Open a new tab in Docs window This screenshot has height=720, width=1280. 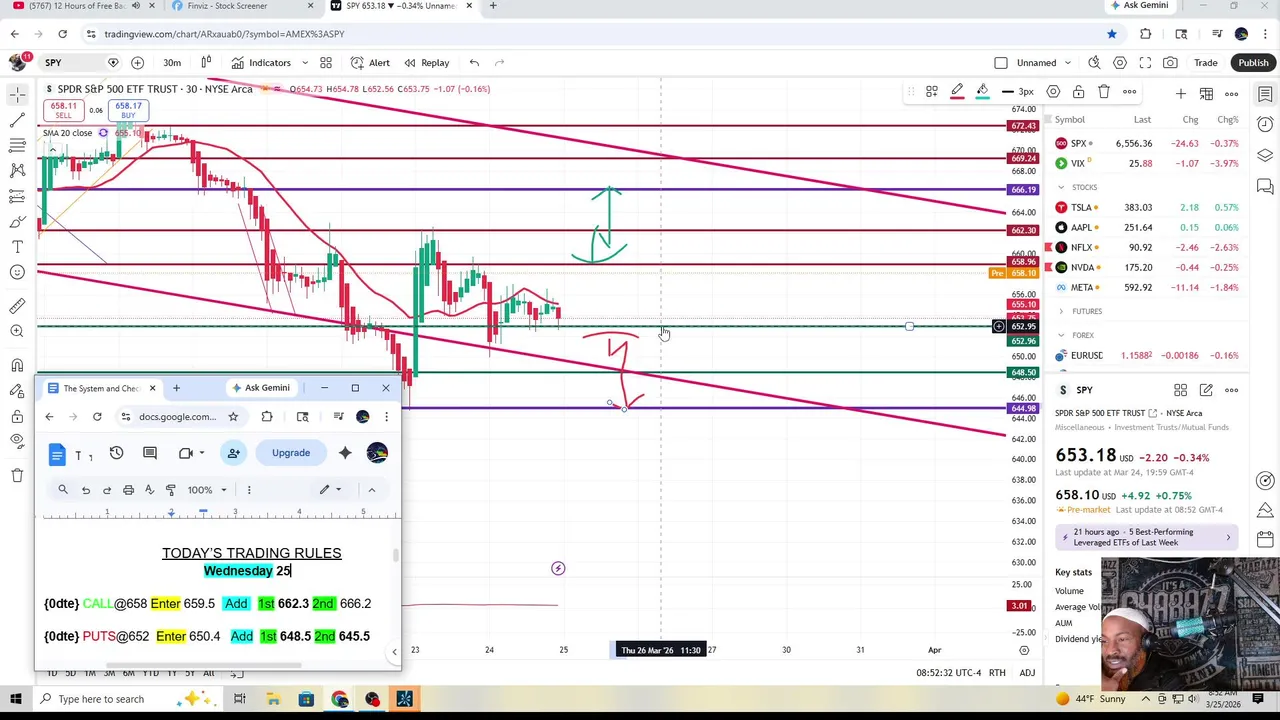[176, 388]
